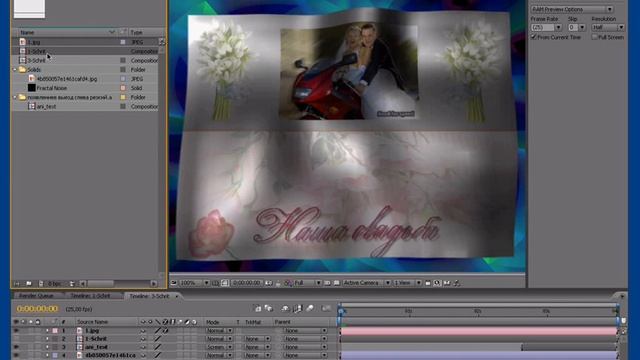
Task: Toggle transparency grid icon
Action: pos(337,283)
